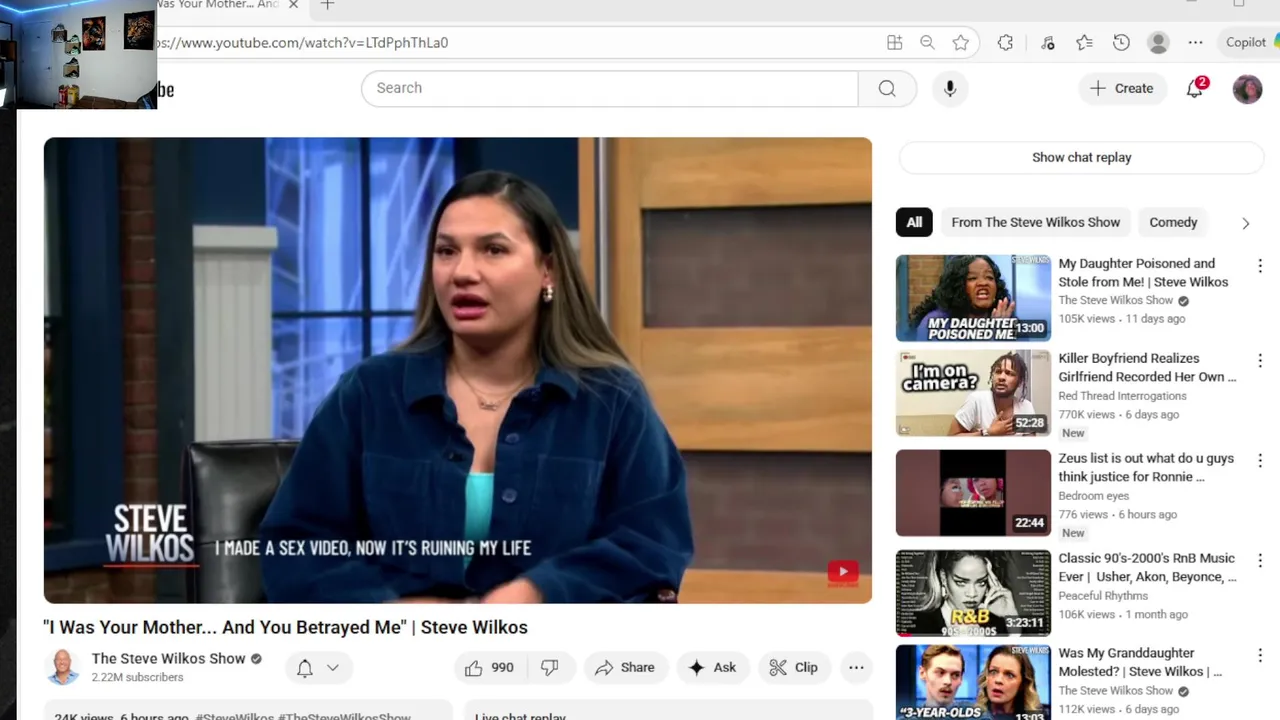
Task: Open the browser extensions puzzle icon
Action: pyautogui.click(x=1005, y=42)
